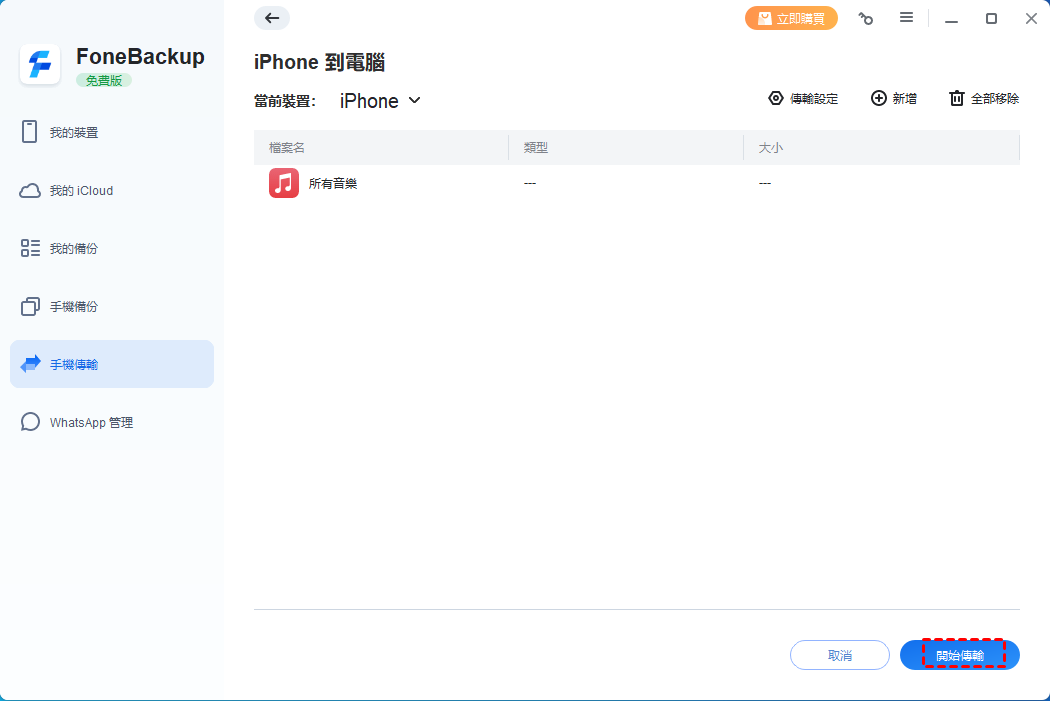Select 手機傳輸 in sidebar
This screenshot has height=701, width=1050.
point(74,364)
